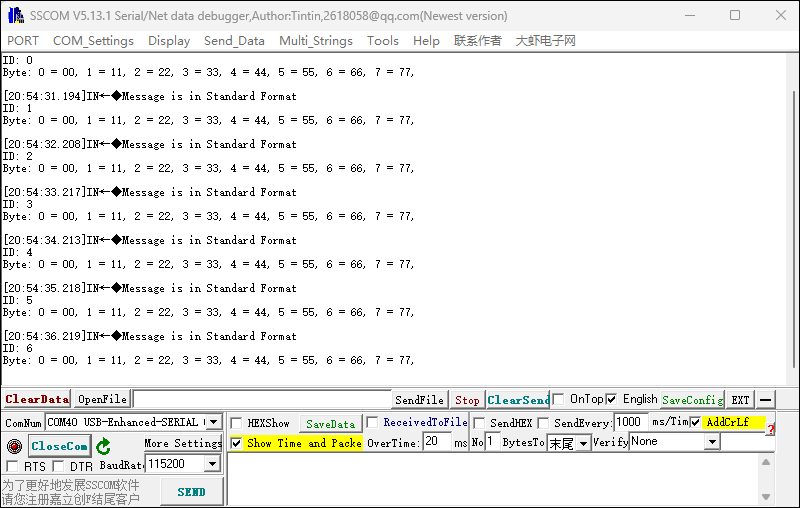This screenshot has width=800, height=508.
Task: Enable the OnTop checkbox
Action: pyautogui.click(x=558, y=399)
